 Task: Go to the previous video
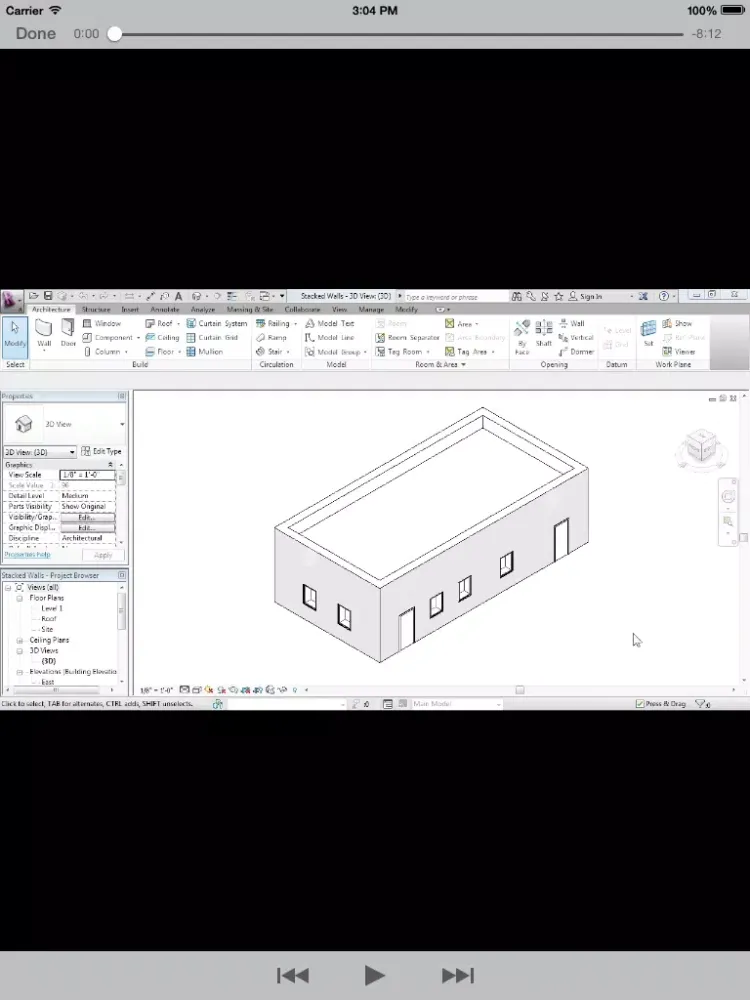[x=293, y=975]
